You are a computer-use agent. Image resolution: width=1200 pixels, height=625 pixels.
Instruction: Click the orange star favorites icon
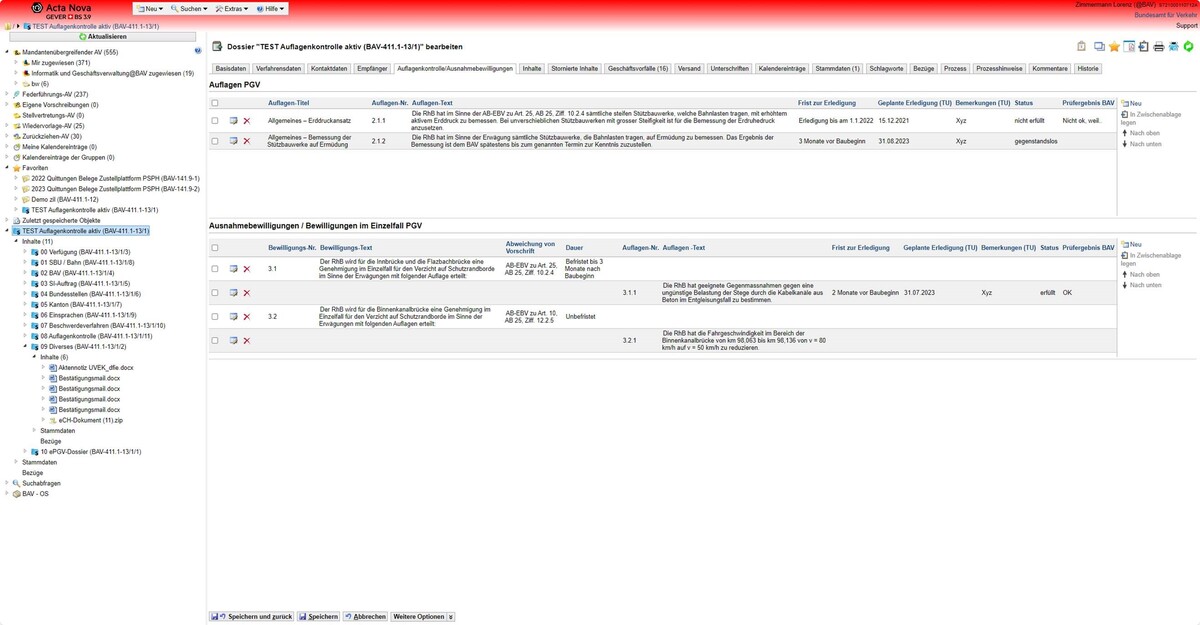click(x=1114, y=47)
